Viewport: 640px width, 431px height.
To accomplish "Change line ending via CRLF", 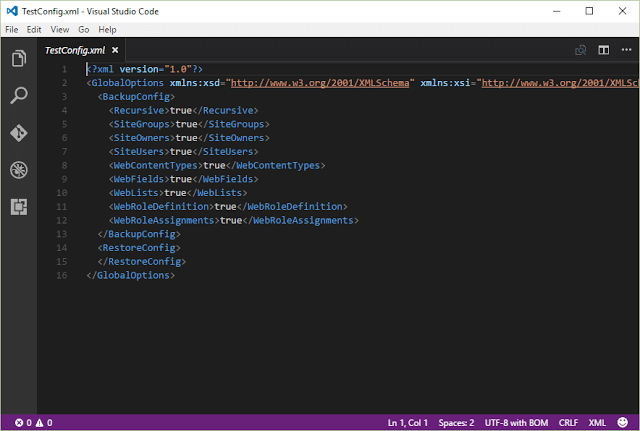I will pyautogui.click(x=568, y=423).
